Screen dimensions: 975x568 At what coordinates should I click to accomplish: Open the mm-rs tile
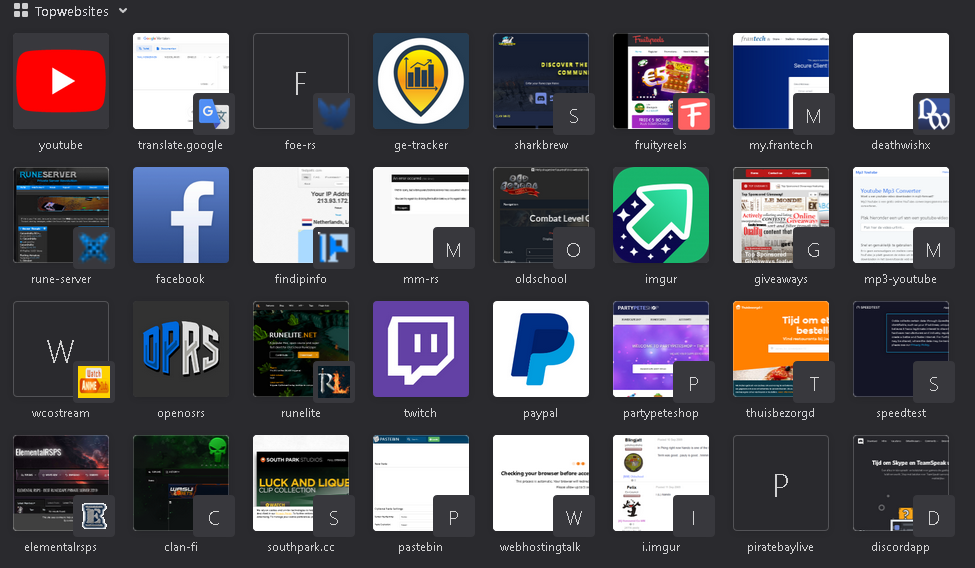[x=421, y=215]
